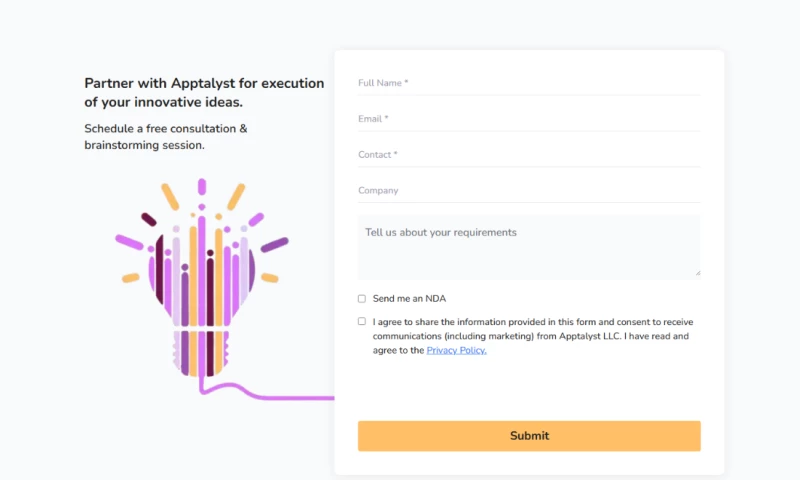Enable the Send me an NDA checkbox

[x=362, y=298]
